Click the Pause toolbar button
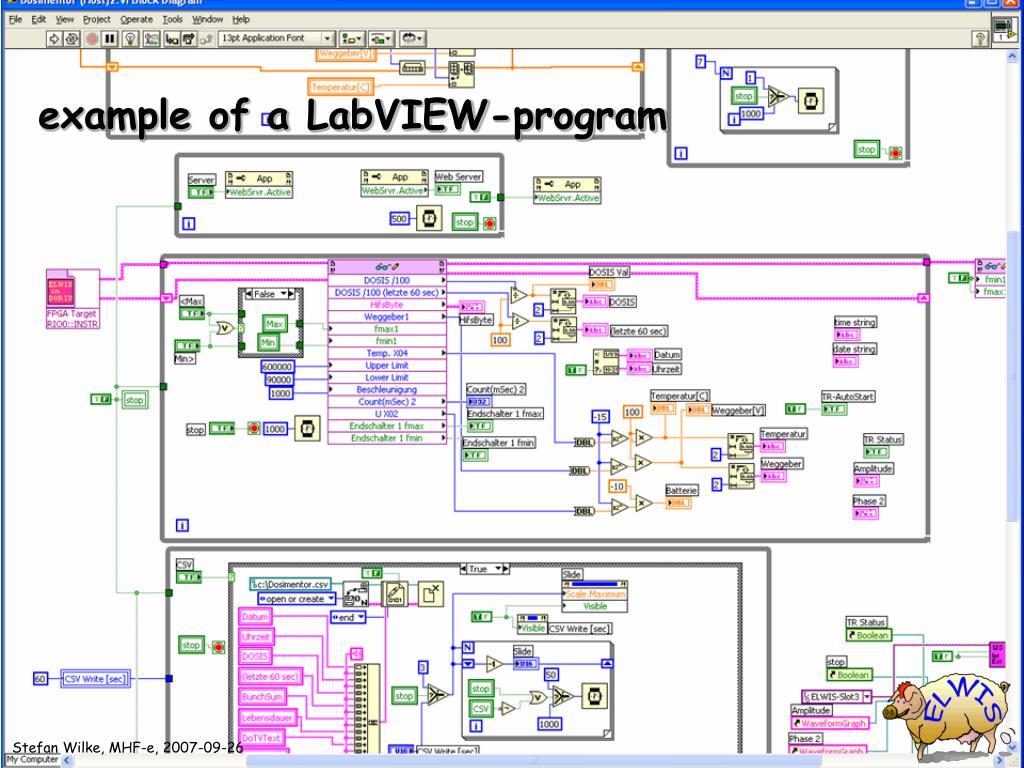Image resolution: width=1024 pixels, height=768 pixels. tap(109, 39)
